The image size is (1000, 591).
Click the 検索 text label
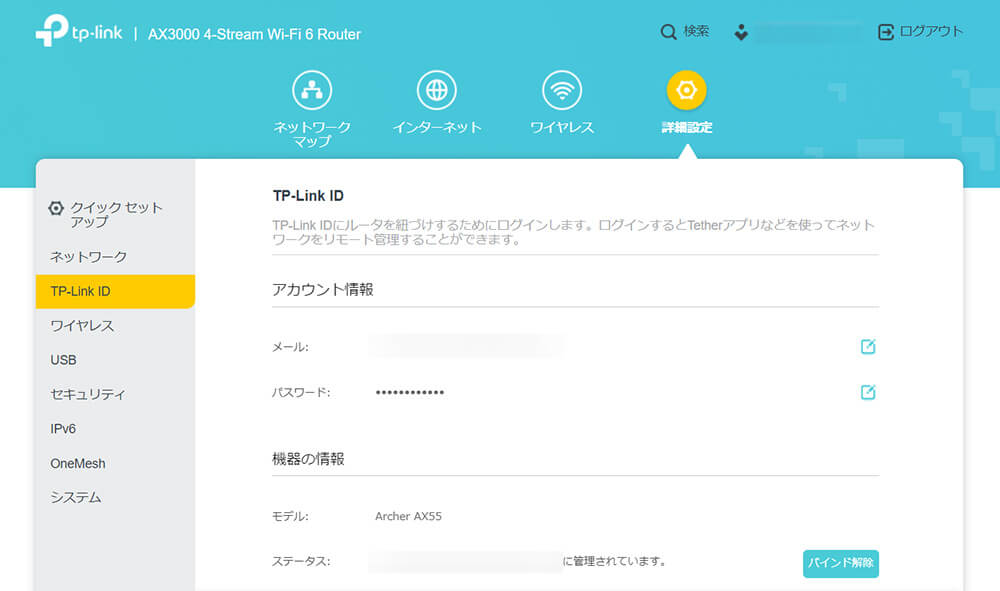(696, 31)
